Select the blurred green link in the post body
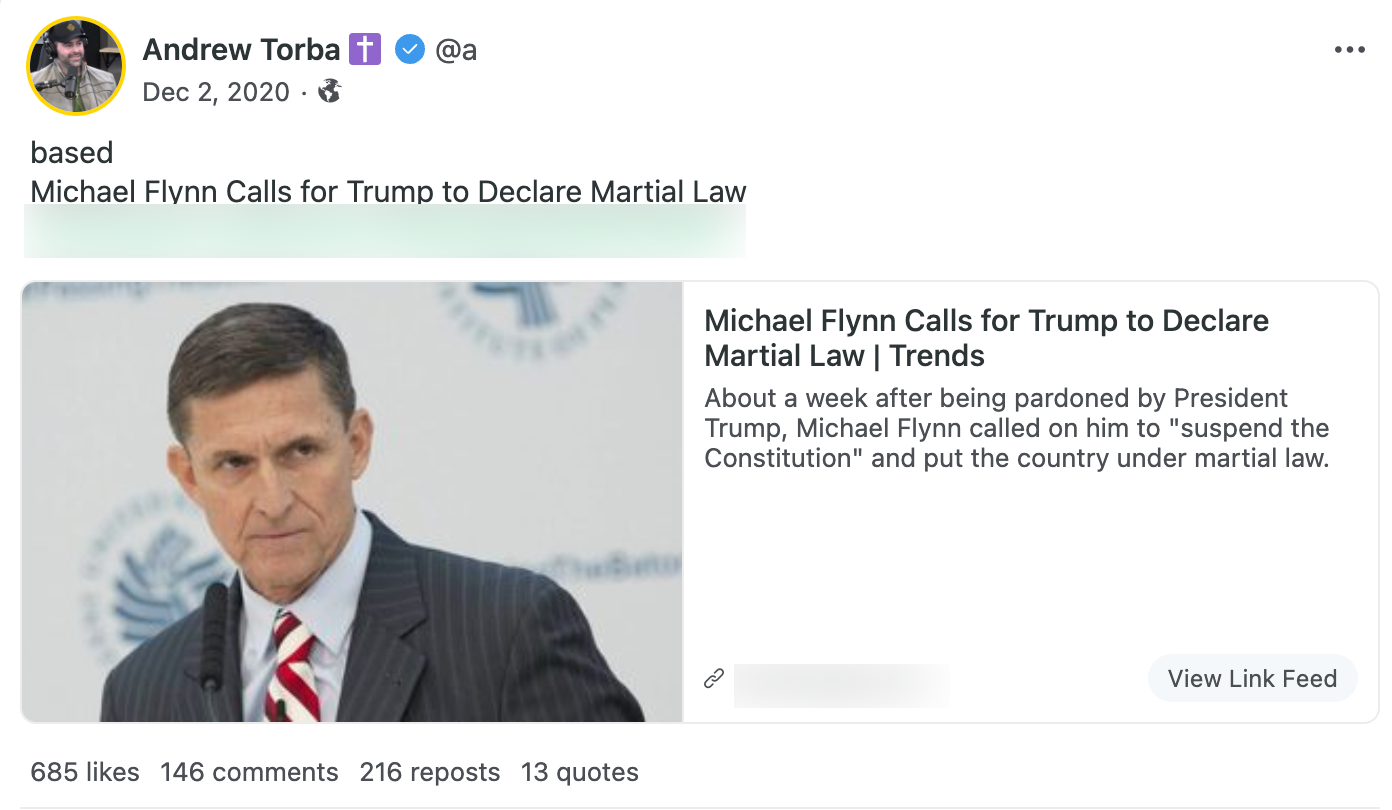Image resolution: width=1392 pixels, height=810 pixels. click(385, 230)
